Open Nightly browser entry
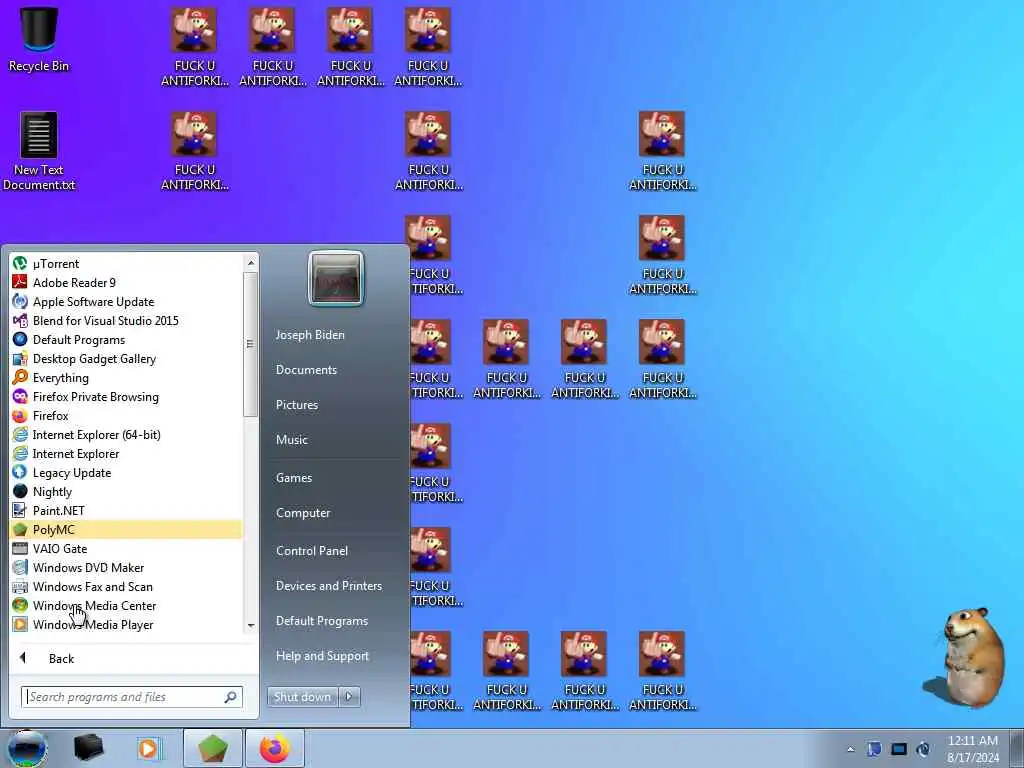1024x768 pixels. coord(126,492)
